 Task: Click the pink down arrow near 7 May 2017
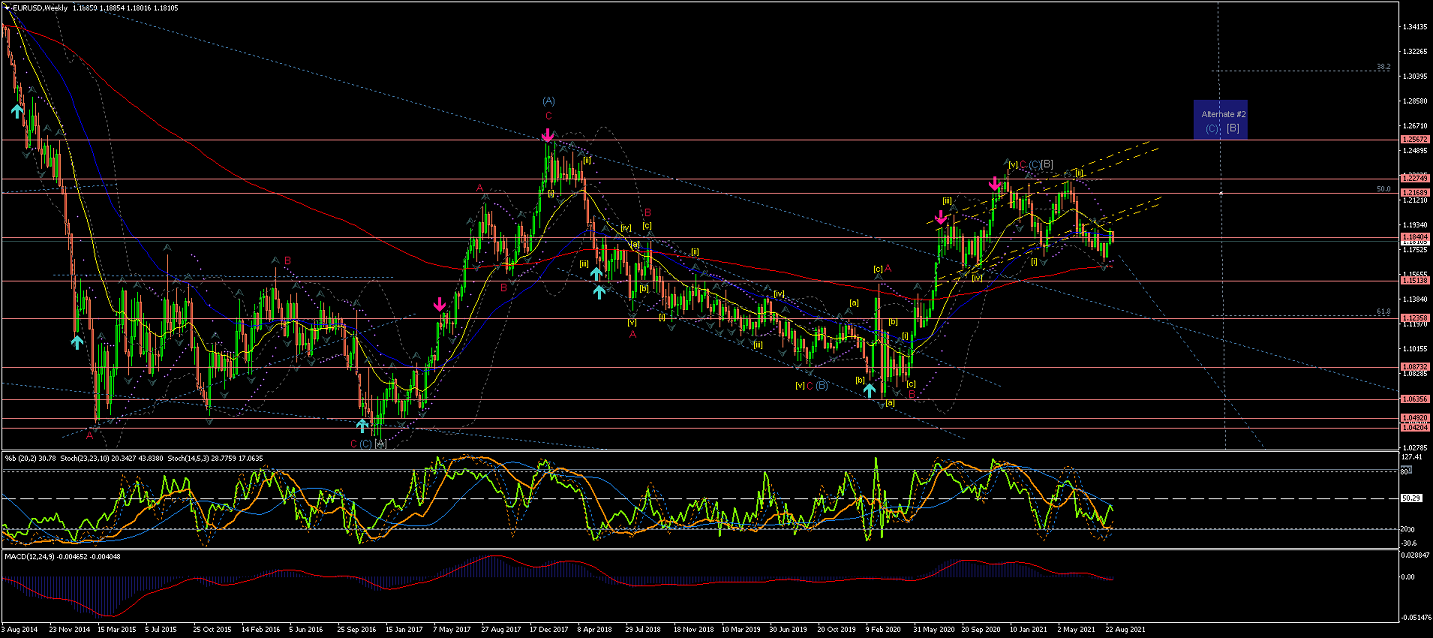click(440, 304)
